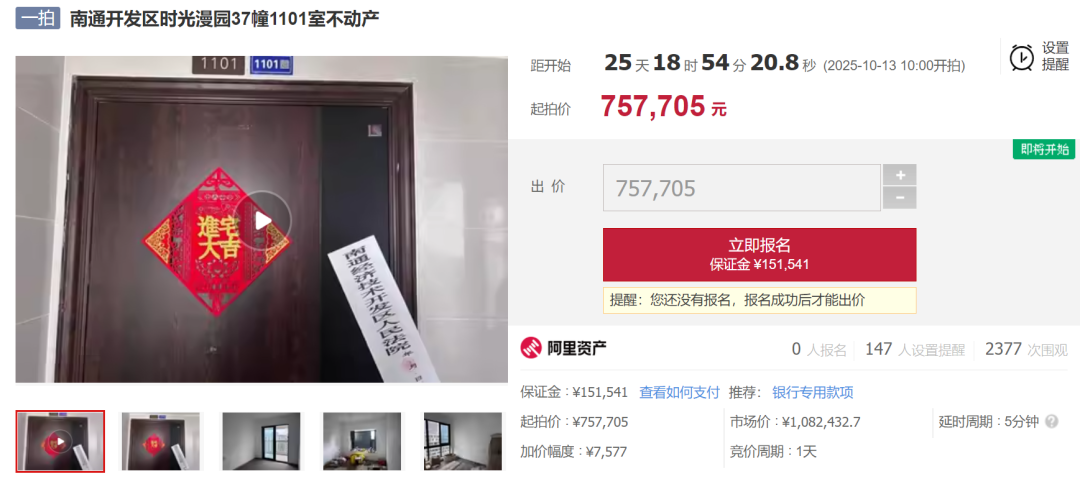Select the fifth balcony view thumbnail
Viewport: 1080px width, 502px height.
pos(463,441)
